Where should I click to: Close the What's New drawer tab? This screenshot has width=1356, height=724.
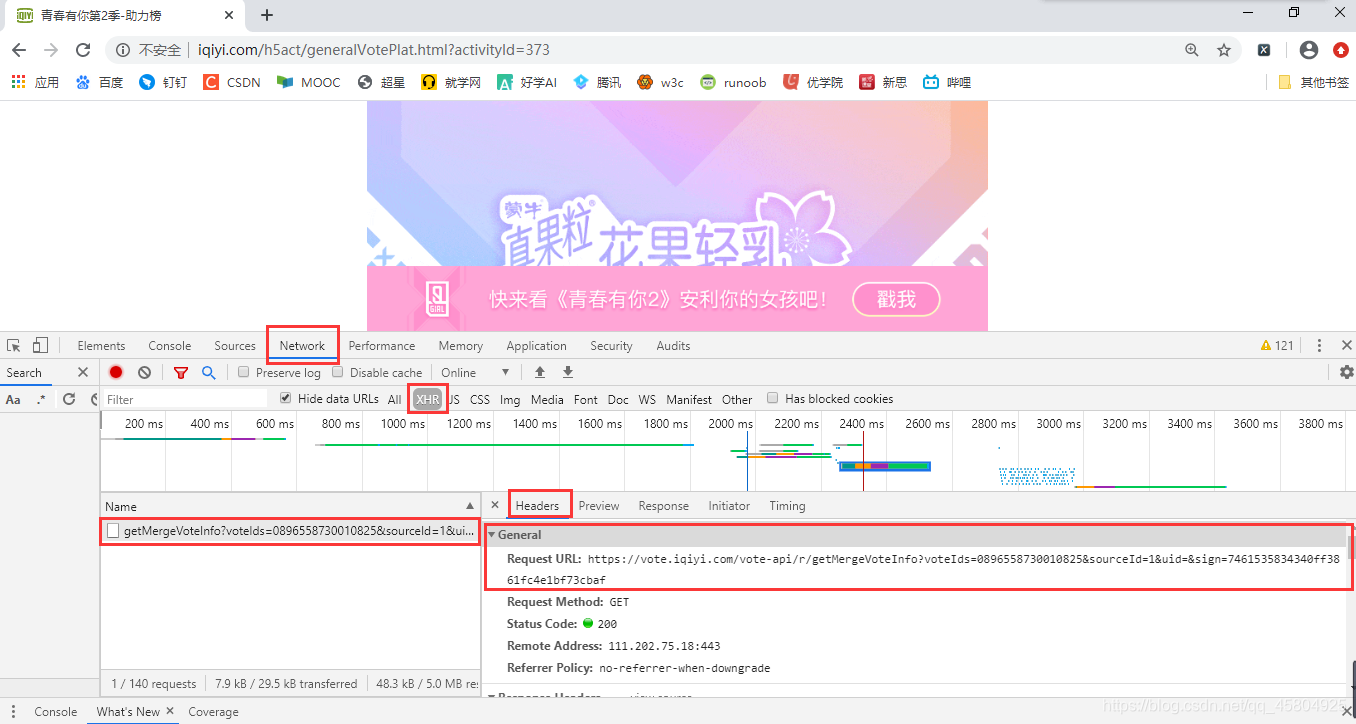click(170, 711)
